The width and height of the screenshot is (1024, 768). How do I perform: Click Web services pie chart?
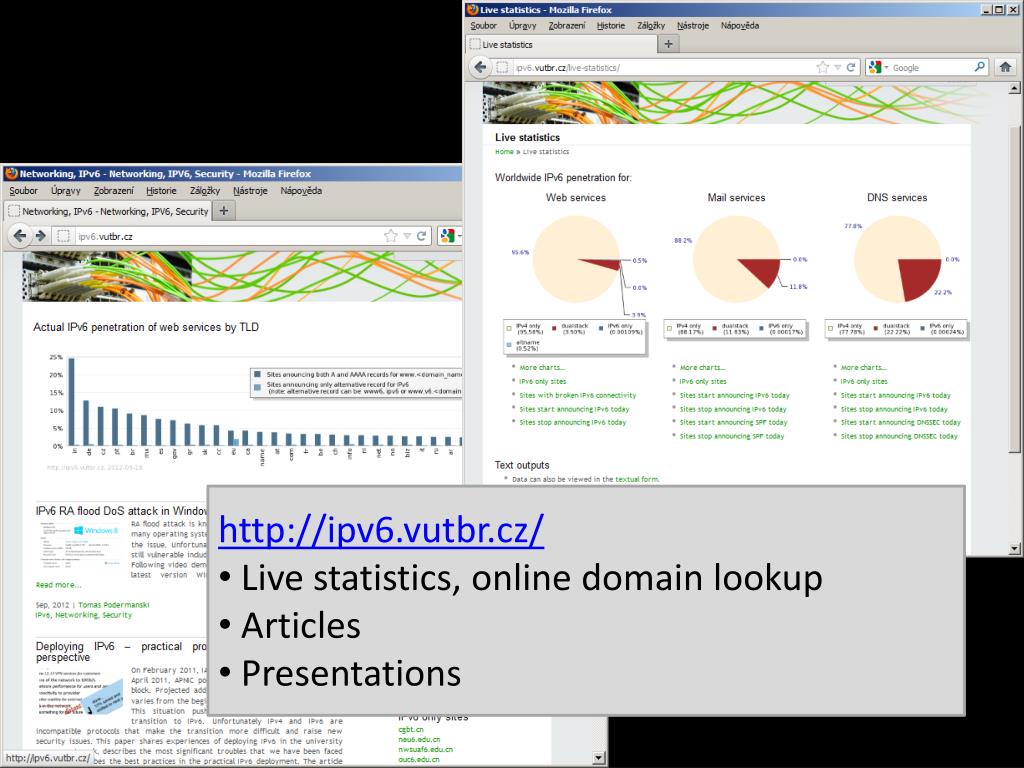pyautogui.click(x=576, y=259)
